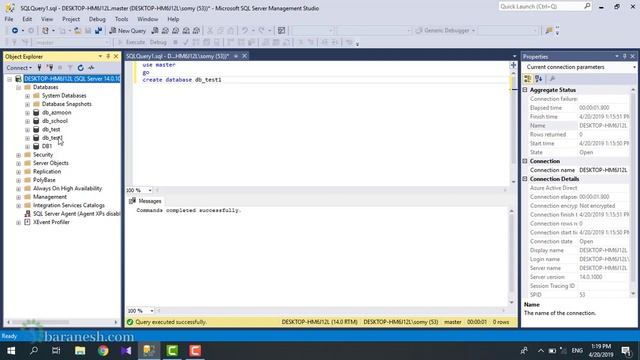Open the Project menu
The image size is (640, 360).
coord(71,19)
